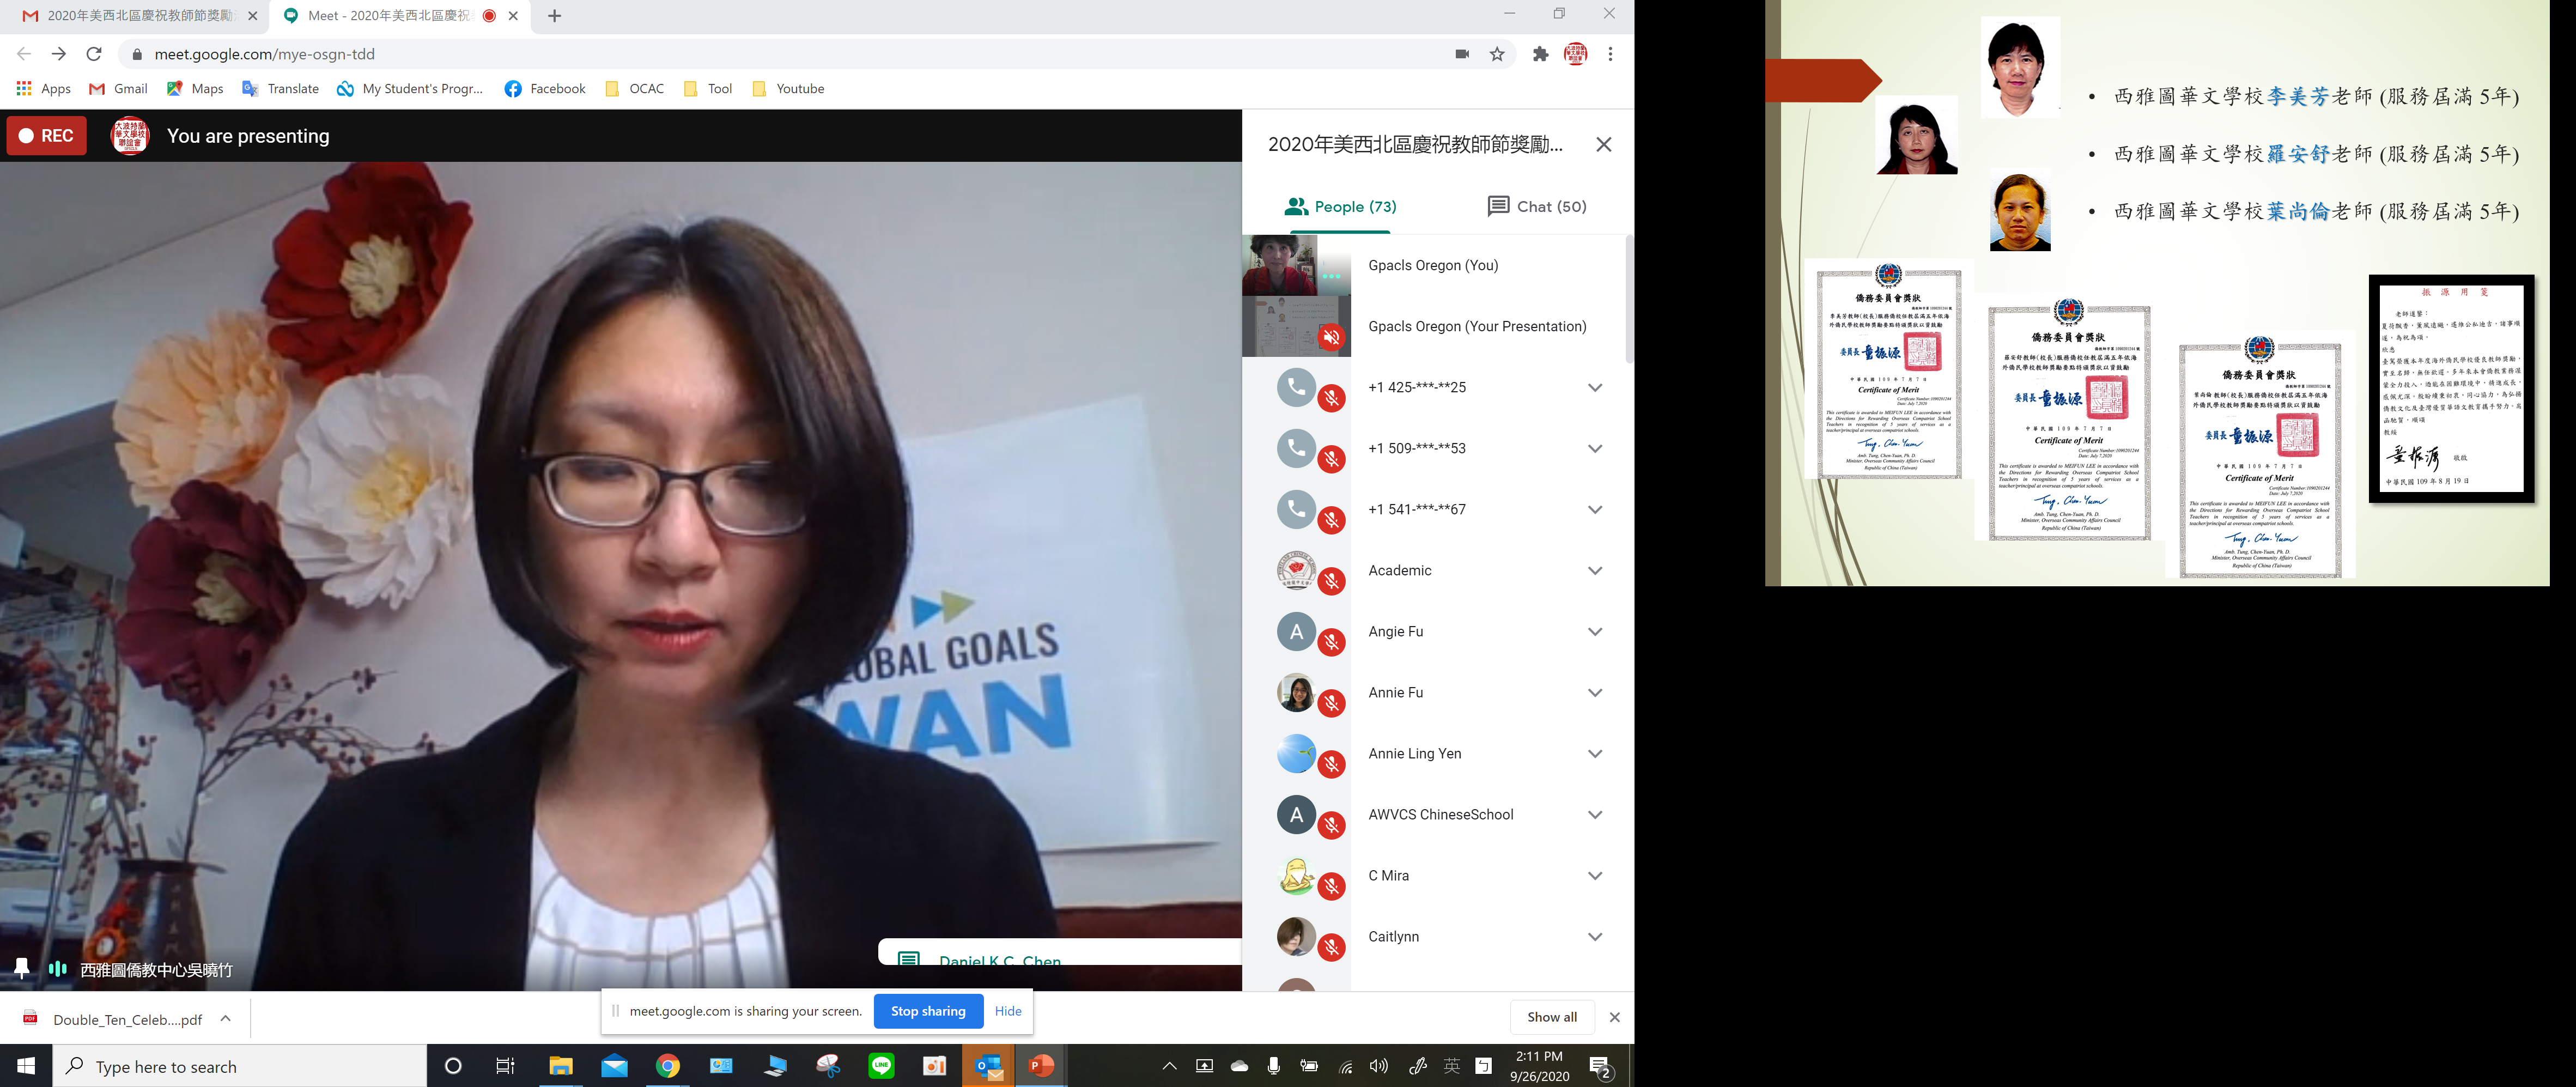Toggle mute icon for Academic participant
This screenshot has height=1087, width=2576.
point(1331,582)
